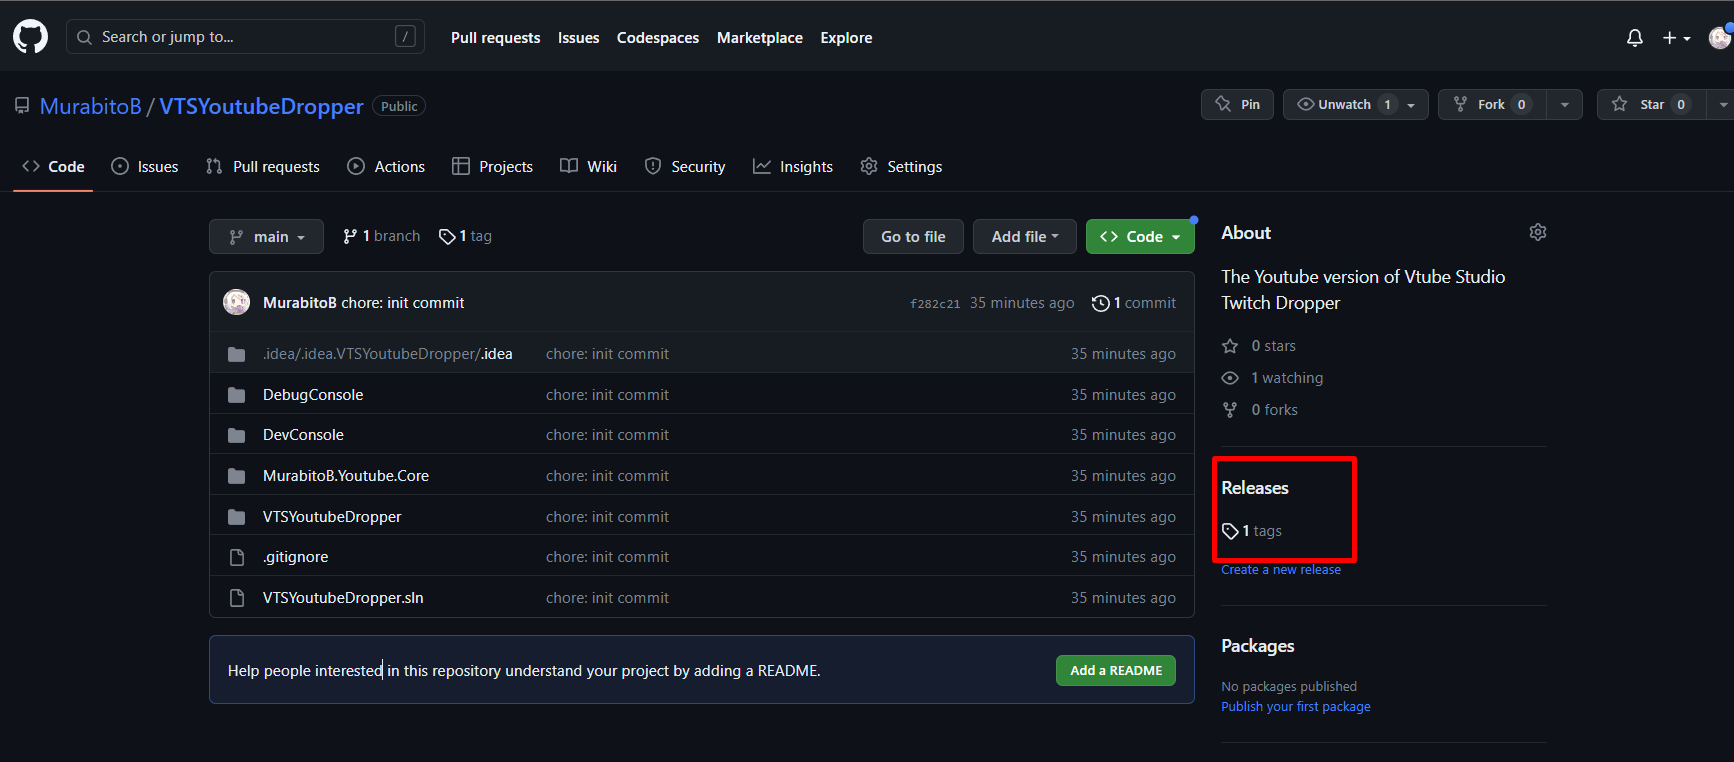
Task: Open the Actions tab
Action: point(386,167)
